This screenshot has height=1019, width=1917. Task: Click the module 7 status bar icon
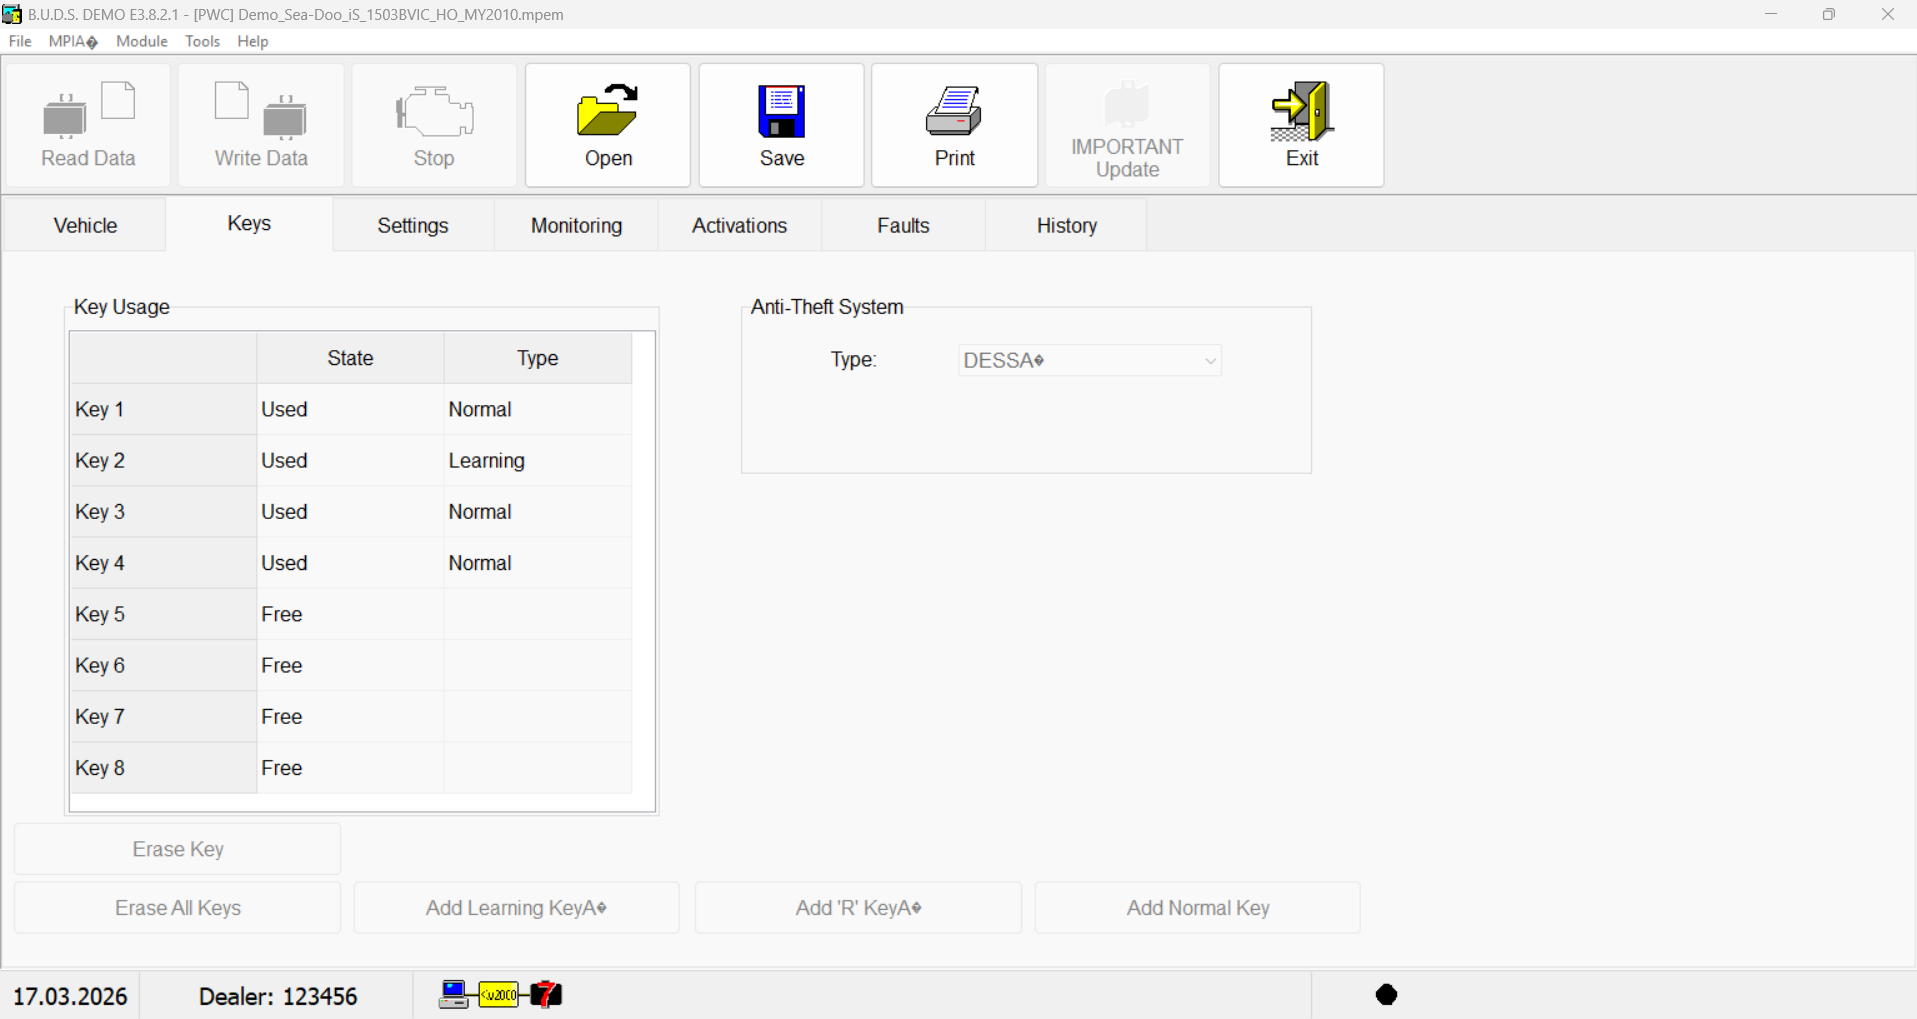tap(545, 994)
